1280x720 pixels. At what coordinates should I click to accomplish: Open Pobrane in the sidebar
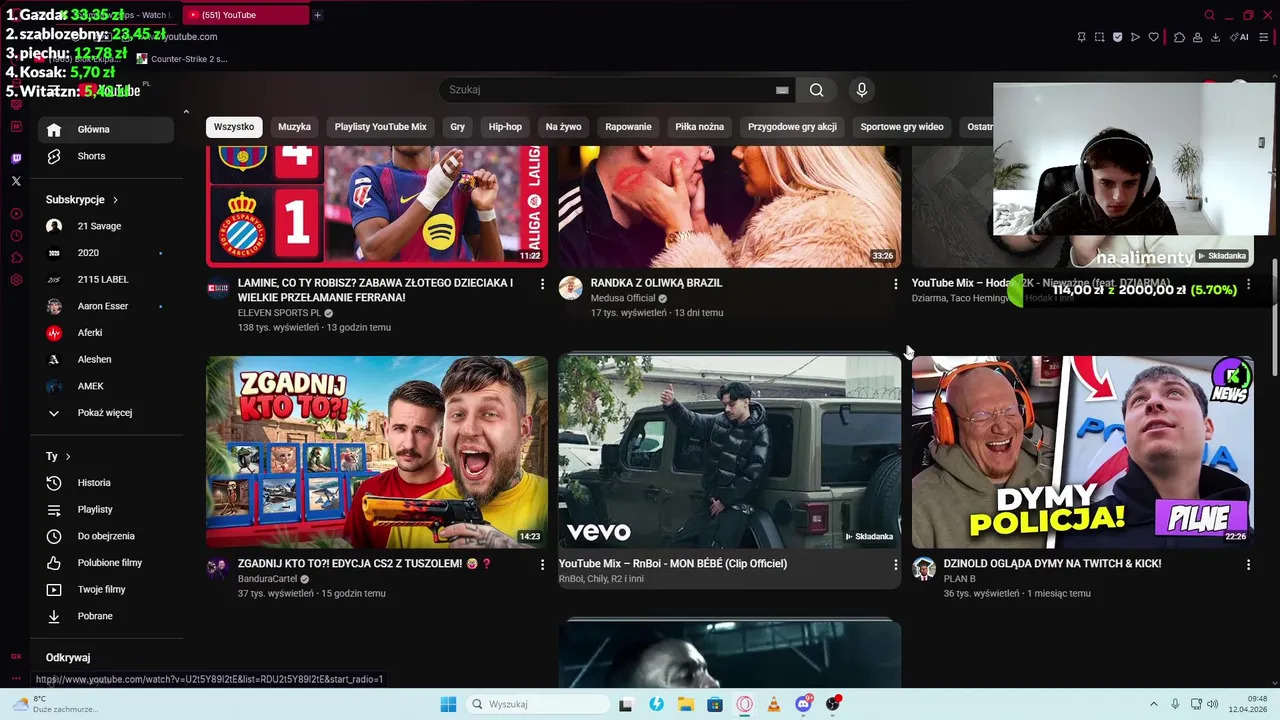[107, 616]
